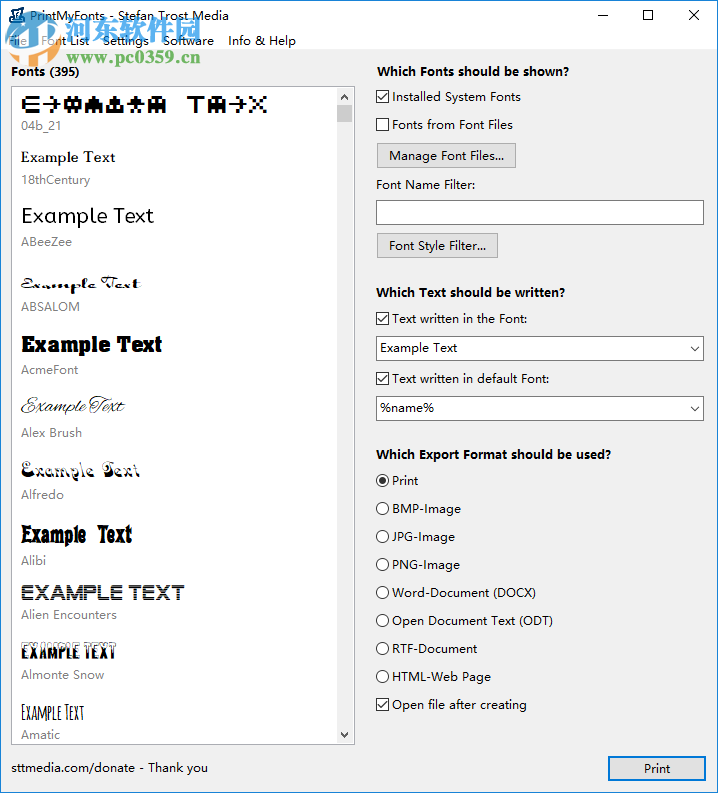Viewport: 718px width, 793px height.
Task: Select the Alex Brush font preview
Action: coord(73,406)
